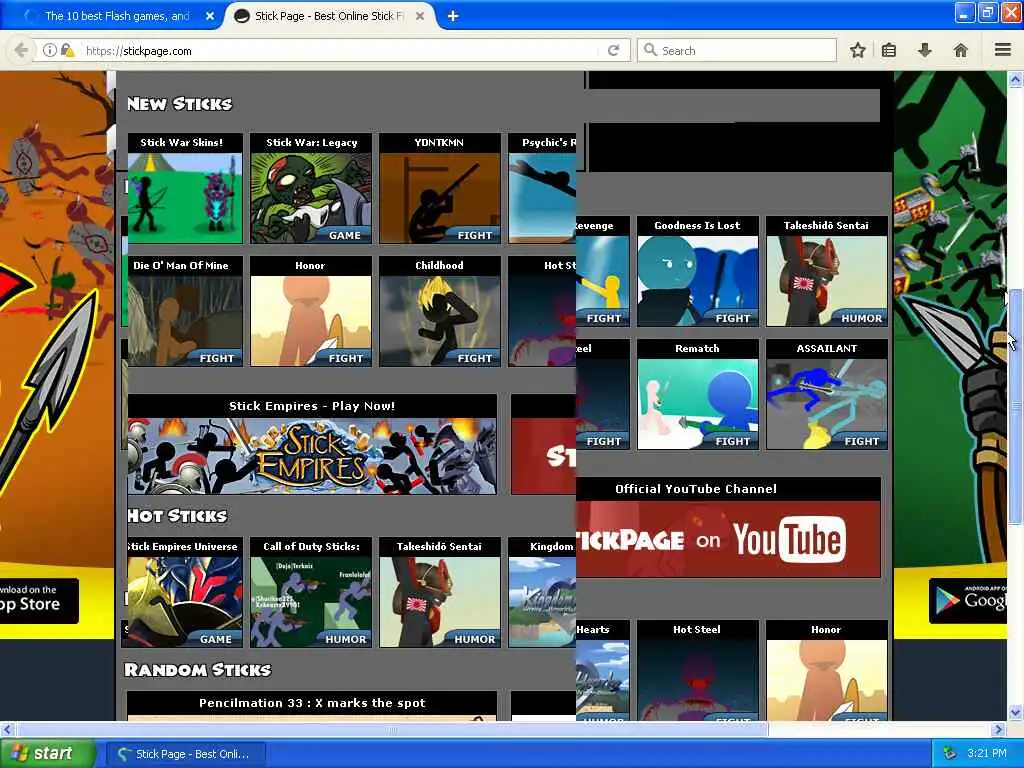Click the 3:21 PM taskbar clock
Screen dimensions: 1024x768
[x=987, y=754]
